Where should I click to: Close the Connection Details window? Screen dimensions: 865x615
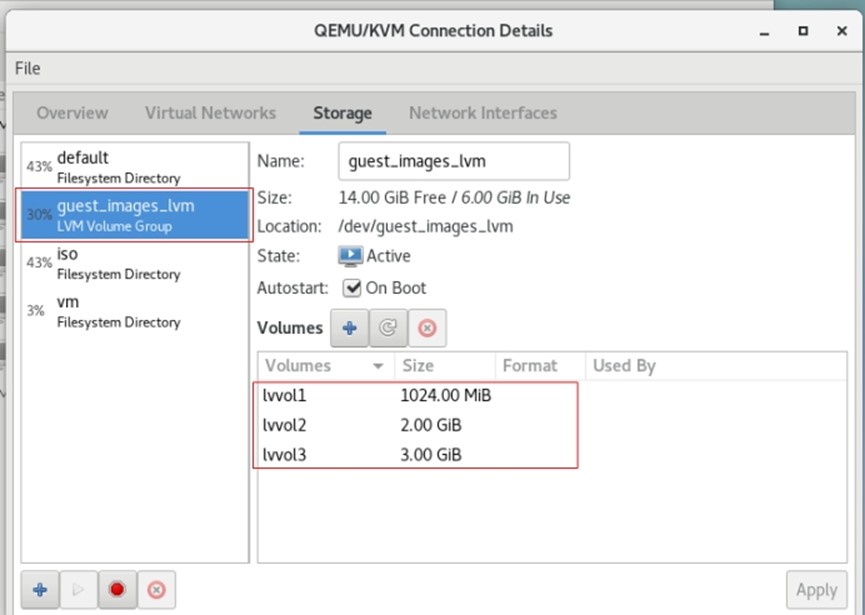(x=842, y=31)
